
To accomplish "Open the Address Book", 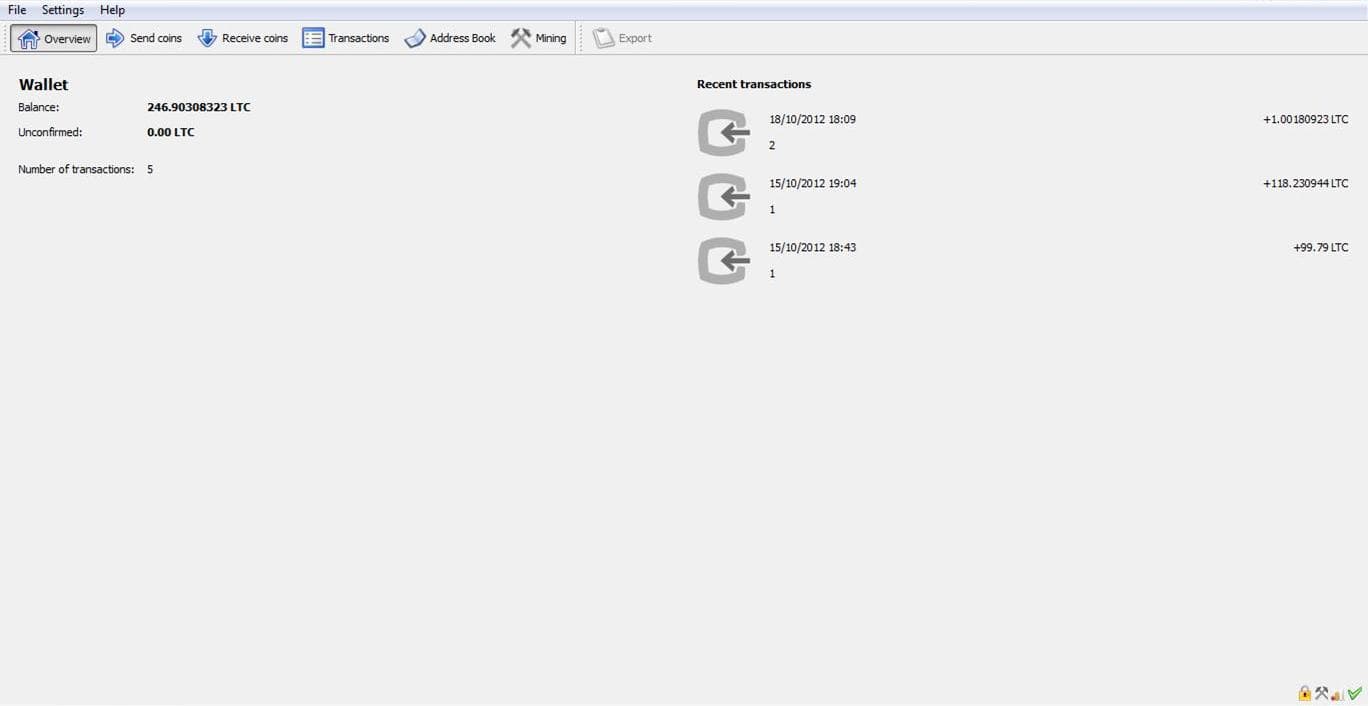I will [x=450, y=38].
